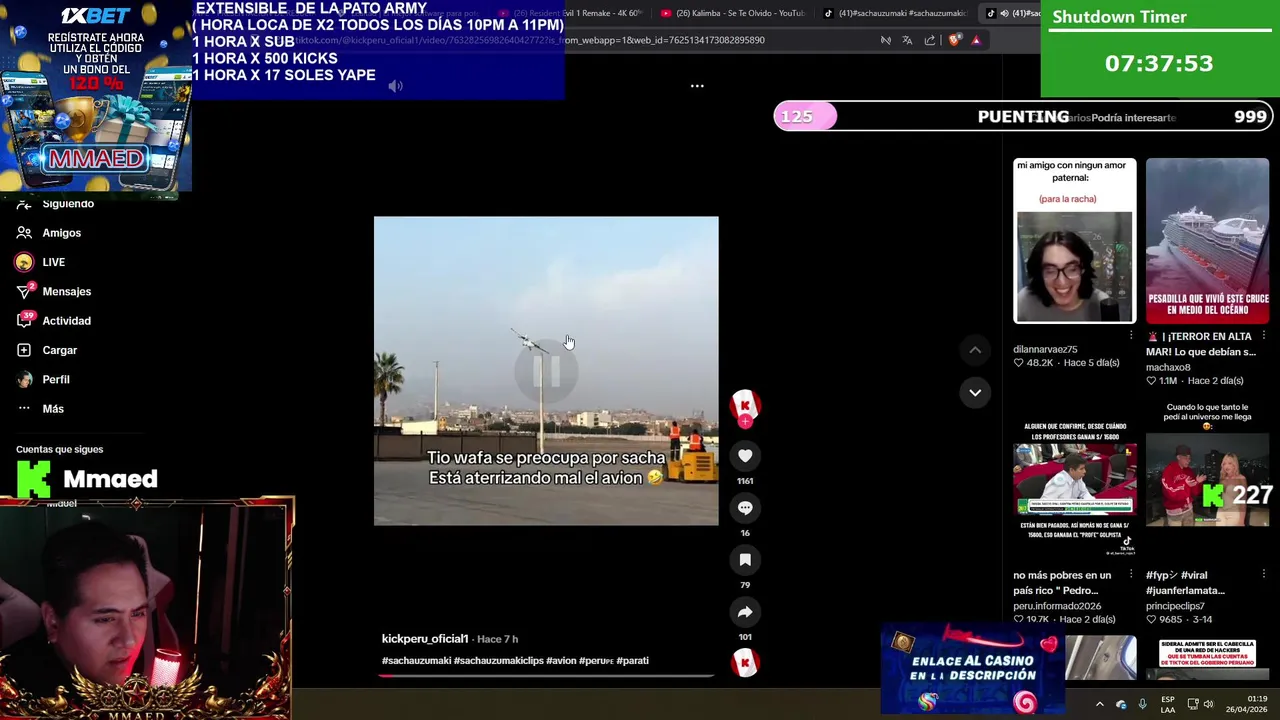The height and width of the screenshot is (720, 1280).
Task: Open the #parati hashtag
Action: 633,661
